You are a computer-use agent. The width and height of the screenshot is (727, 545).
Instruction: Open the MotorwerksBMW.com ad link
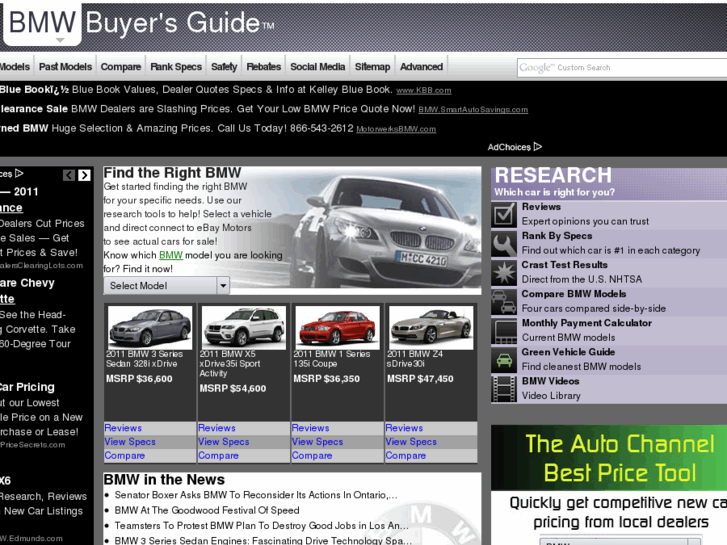(396, 129)
